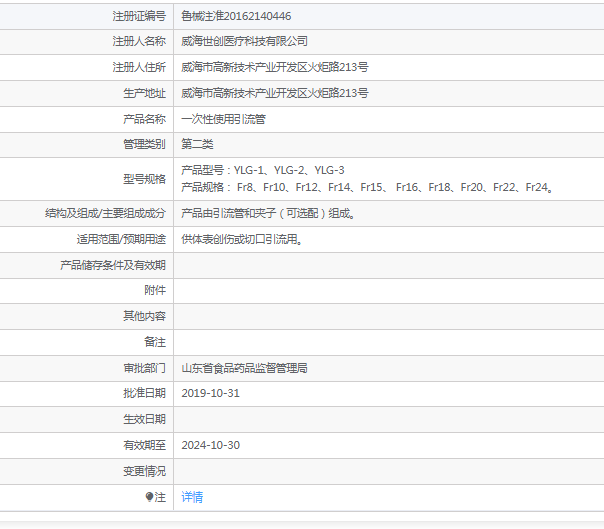The height and width of the screenshot is (529, 604).
Task: Click registrant name 威海世创医疗科技有限公司
Action: coord(244,41)
